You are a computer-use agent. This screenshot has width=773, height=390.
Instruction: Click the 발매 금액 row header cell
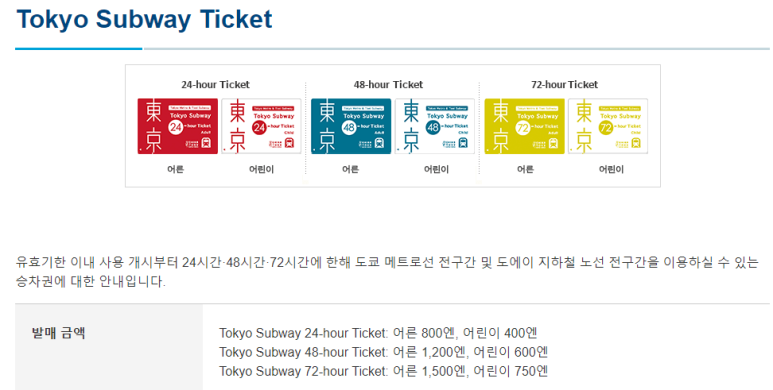pos(109,347)
